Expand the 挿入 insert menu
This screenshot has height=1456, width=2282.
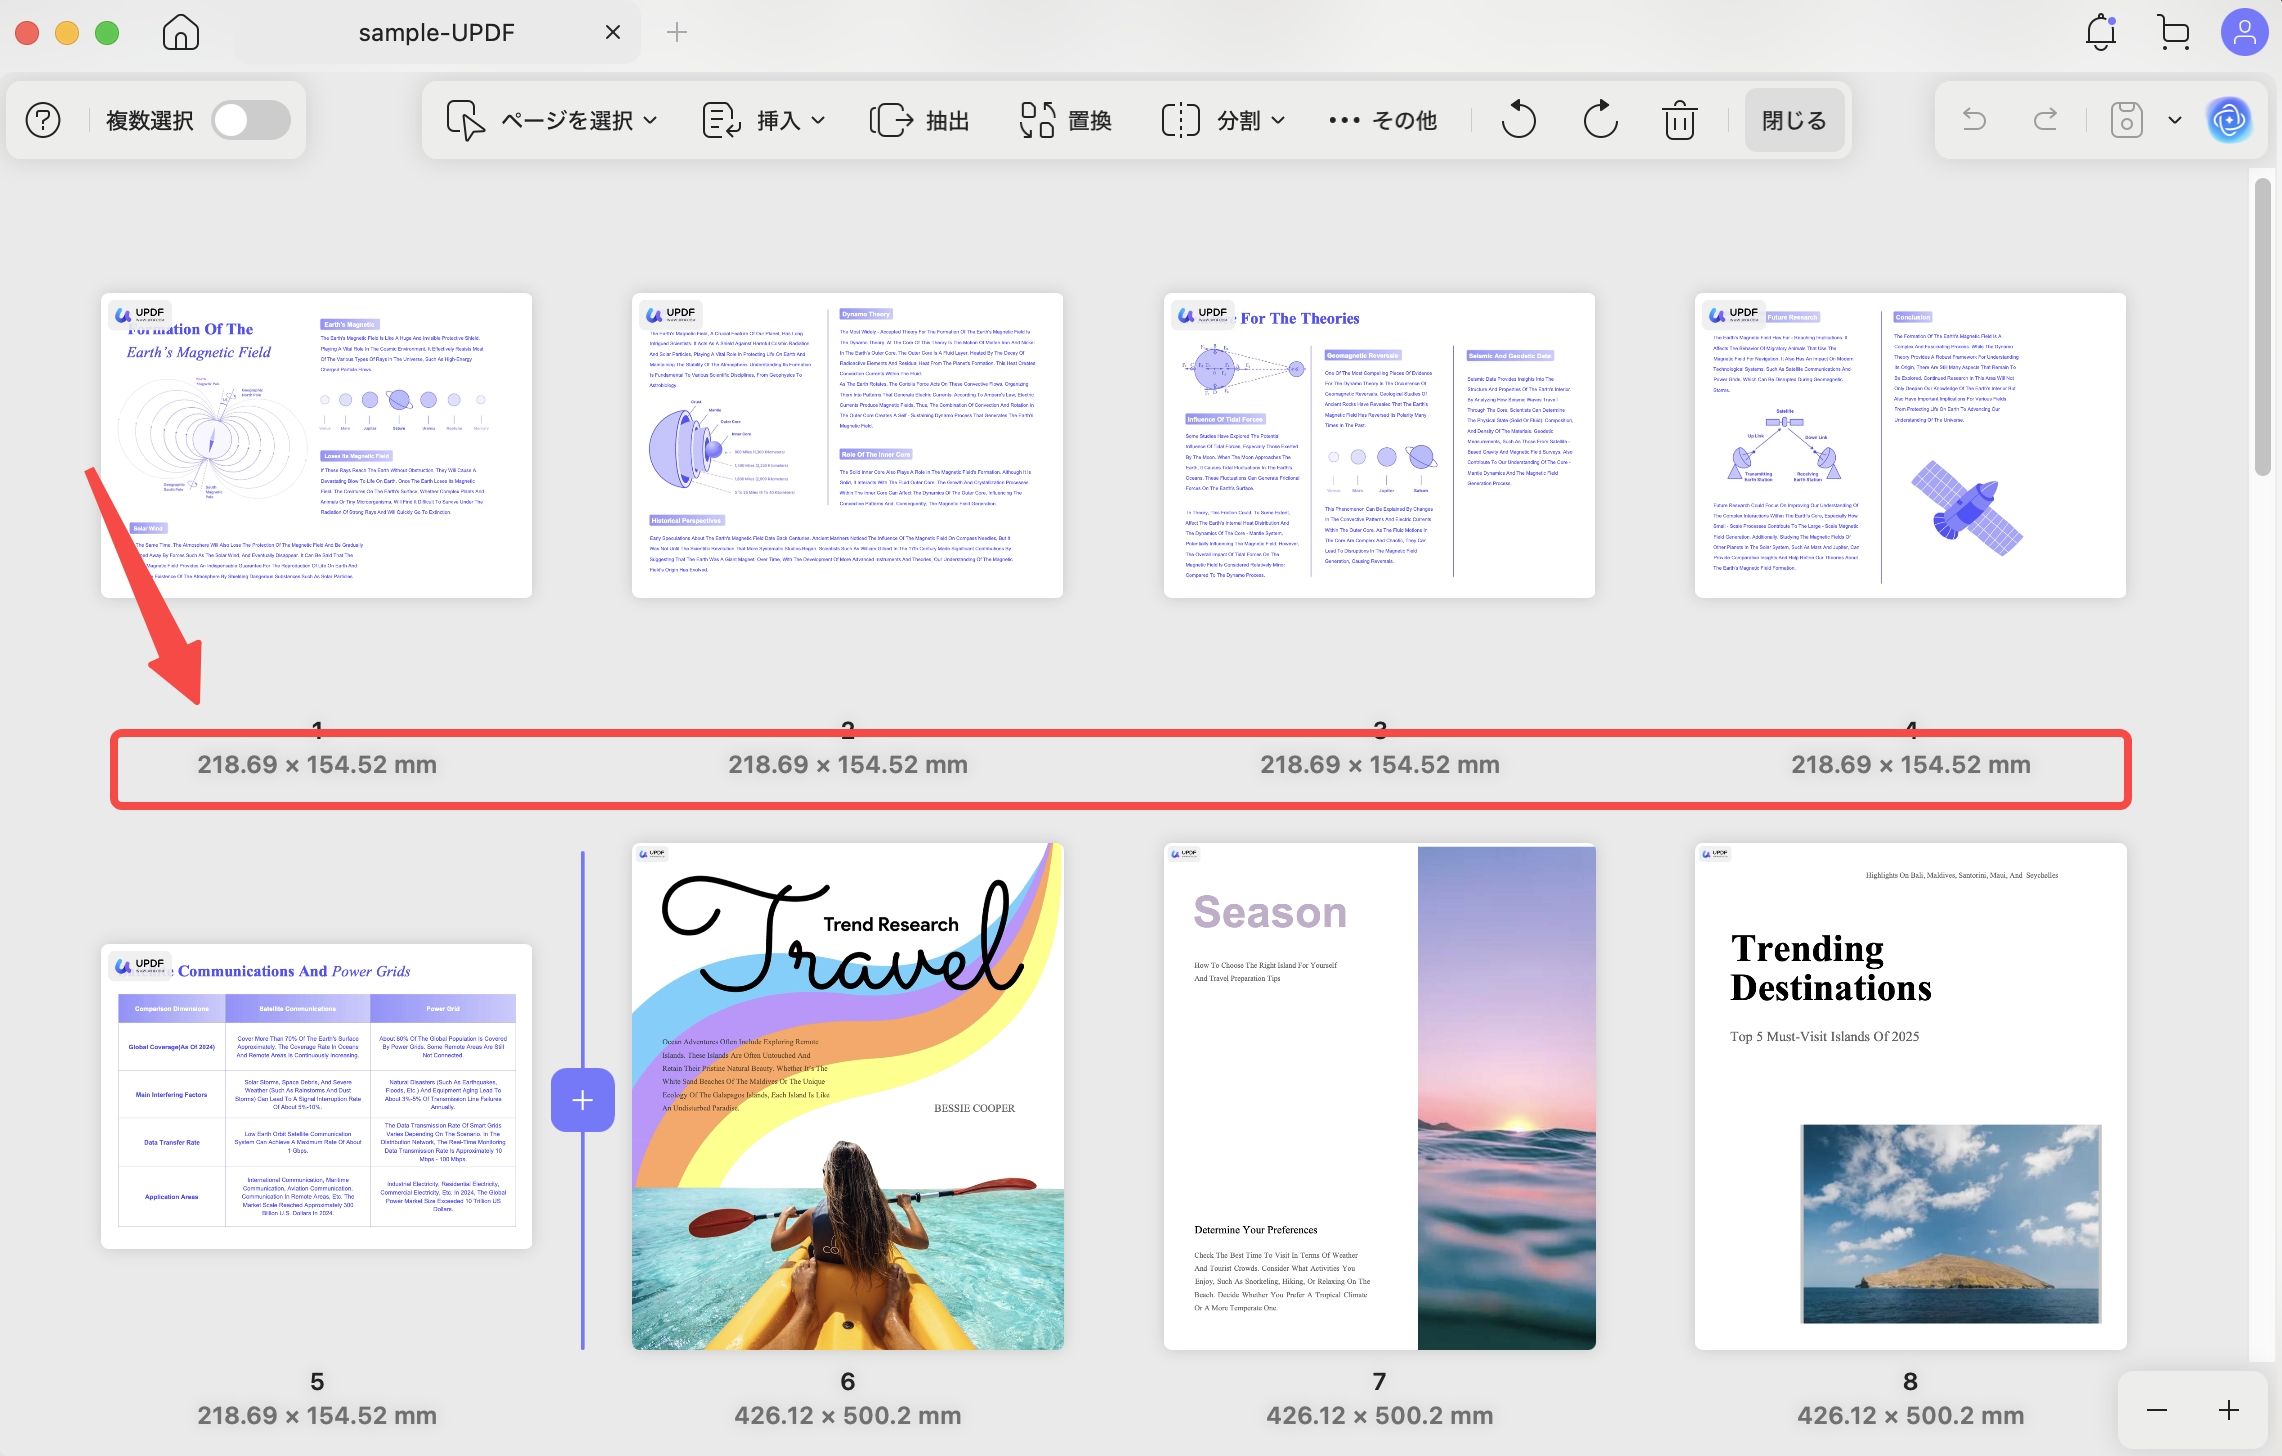tap(765, 121)
